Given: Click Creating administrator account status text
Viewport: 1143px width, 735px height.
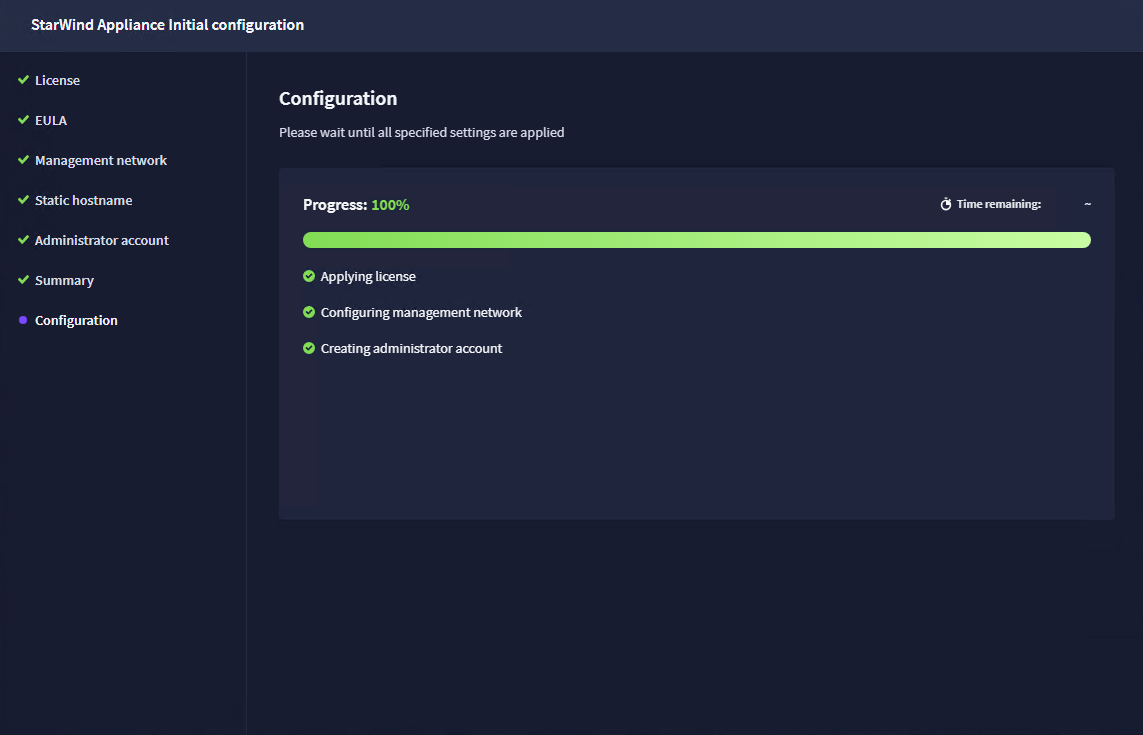Looking at the screenshot, I should click(x=411, y=349).
